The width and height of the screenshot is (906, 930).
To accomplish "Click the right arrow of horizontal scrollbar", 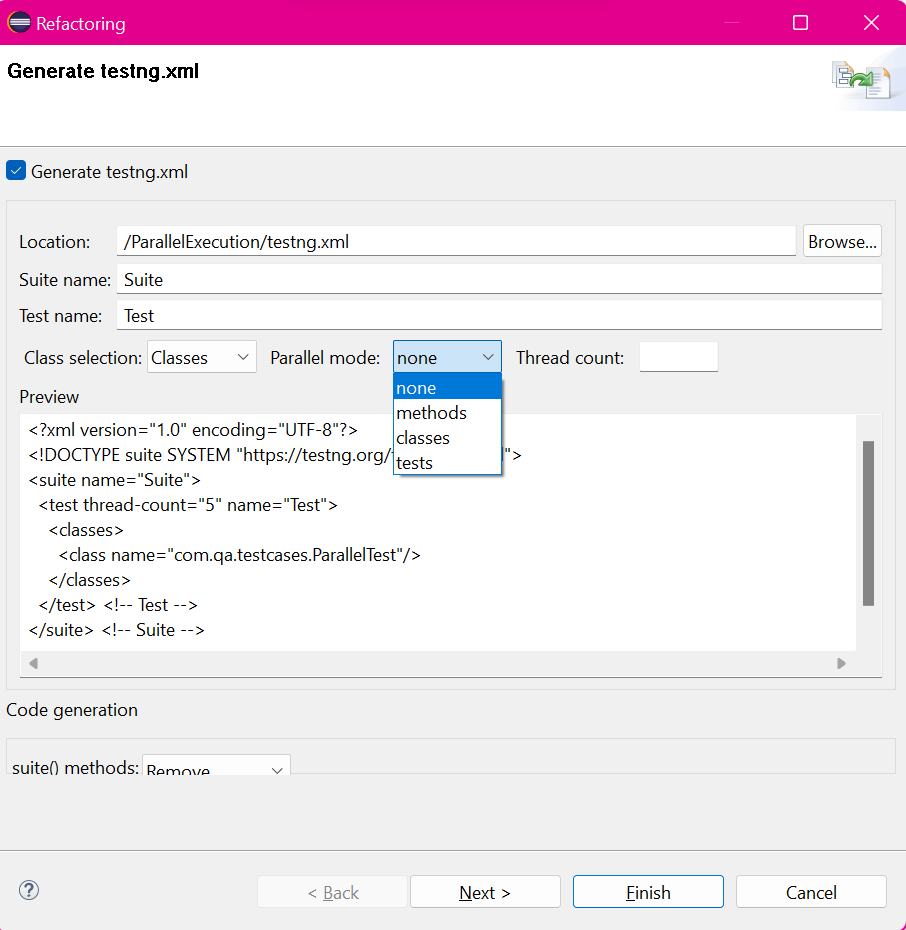I will [x=840, y=663].
